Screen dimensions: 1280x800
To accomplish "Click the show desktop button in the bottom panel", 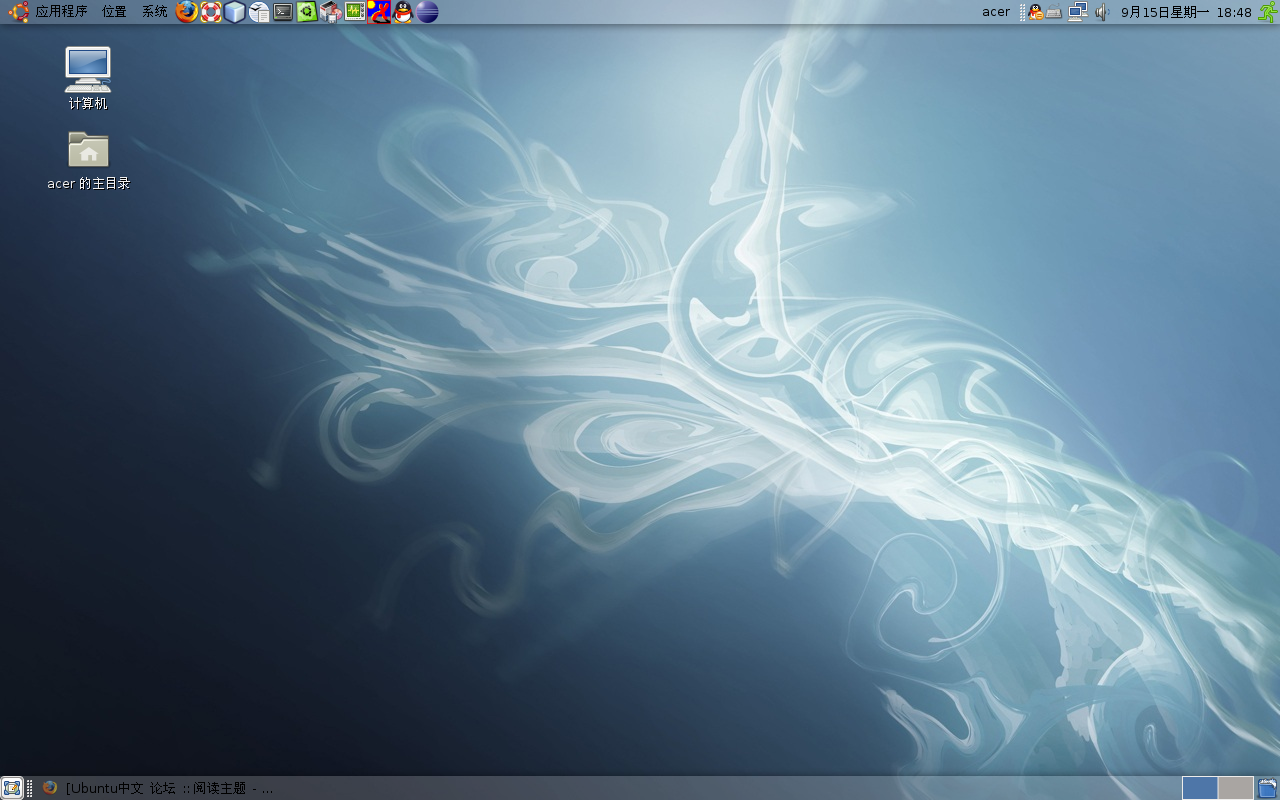I will pyautogui.click(x=12, y=788).
